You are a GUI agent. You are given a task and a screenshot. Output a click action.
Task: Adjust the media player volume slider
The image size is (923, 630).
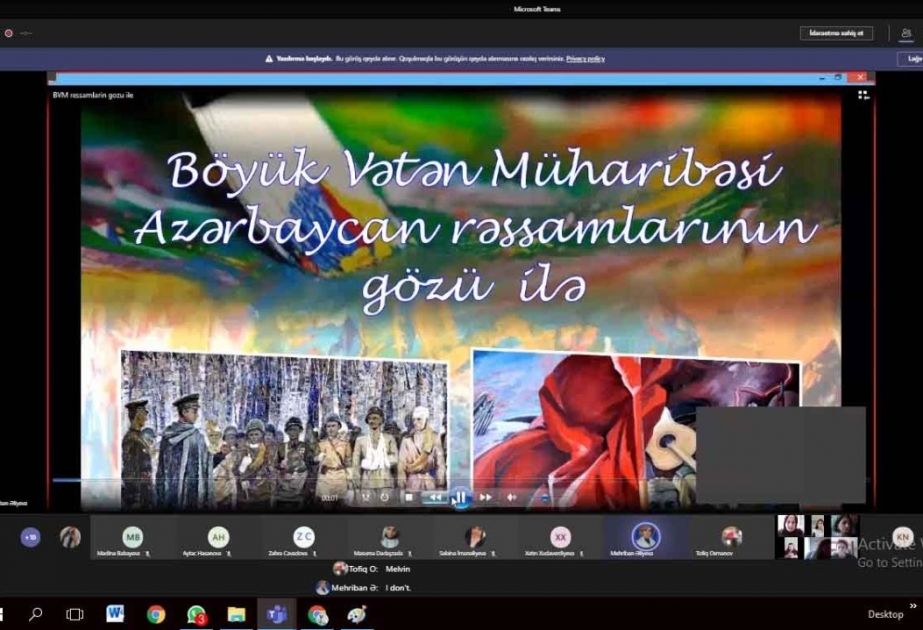pyautogui.click(x=545, y=498)
